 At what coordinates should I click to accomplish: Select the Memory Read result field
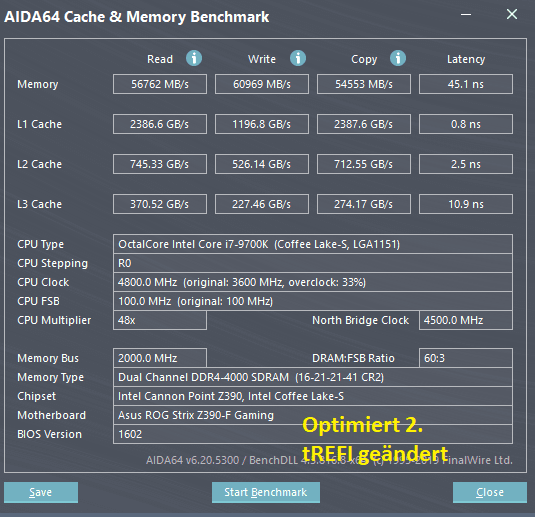click(x=160, y=84)
